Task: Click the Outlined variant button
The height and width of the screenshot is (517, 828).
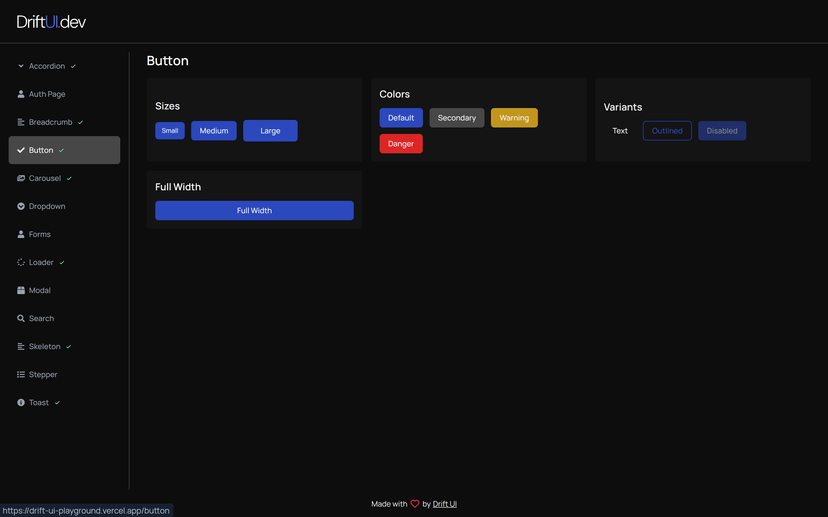Action: click(667, 130)
